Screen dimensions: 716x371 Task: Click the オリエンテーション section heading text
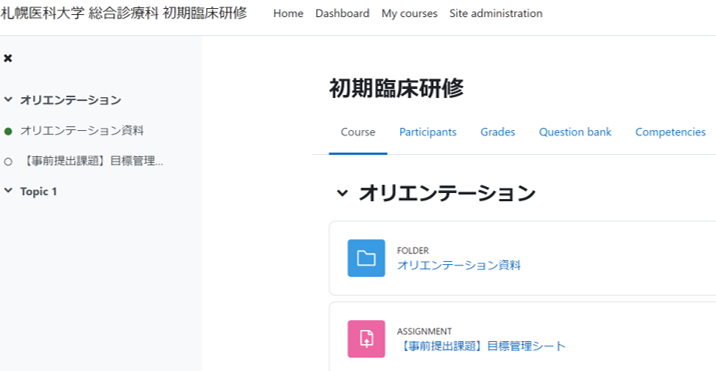tap(447, 193)
